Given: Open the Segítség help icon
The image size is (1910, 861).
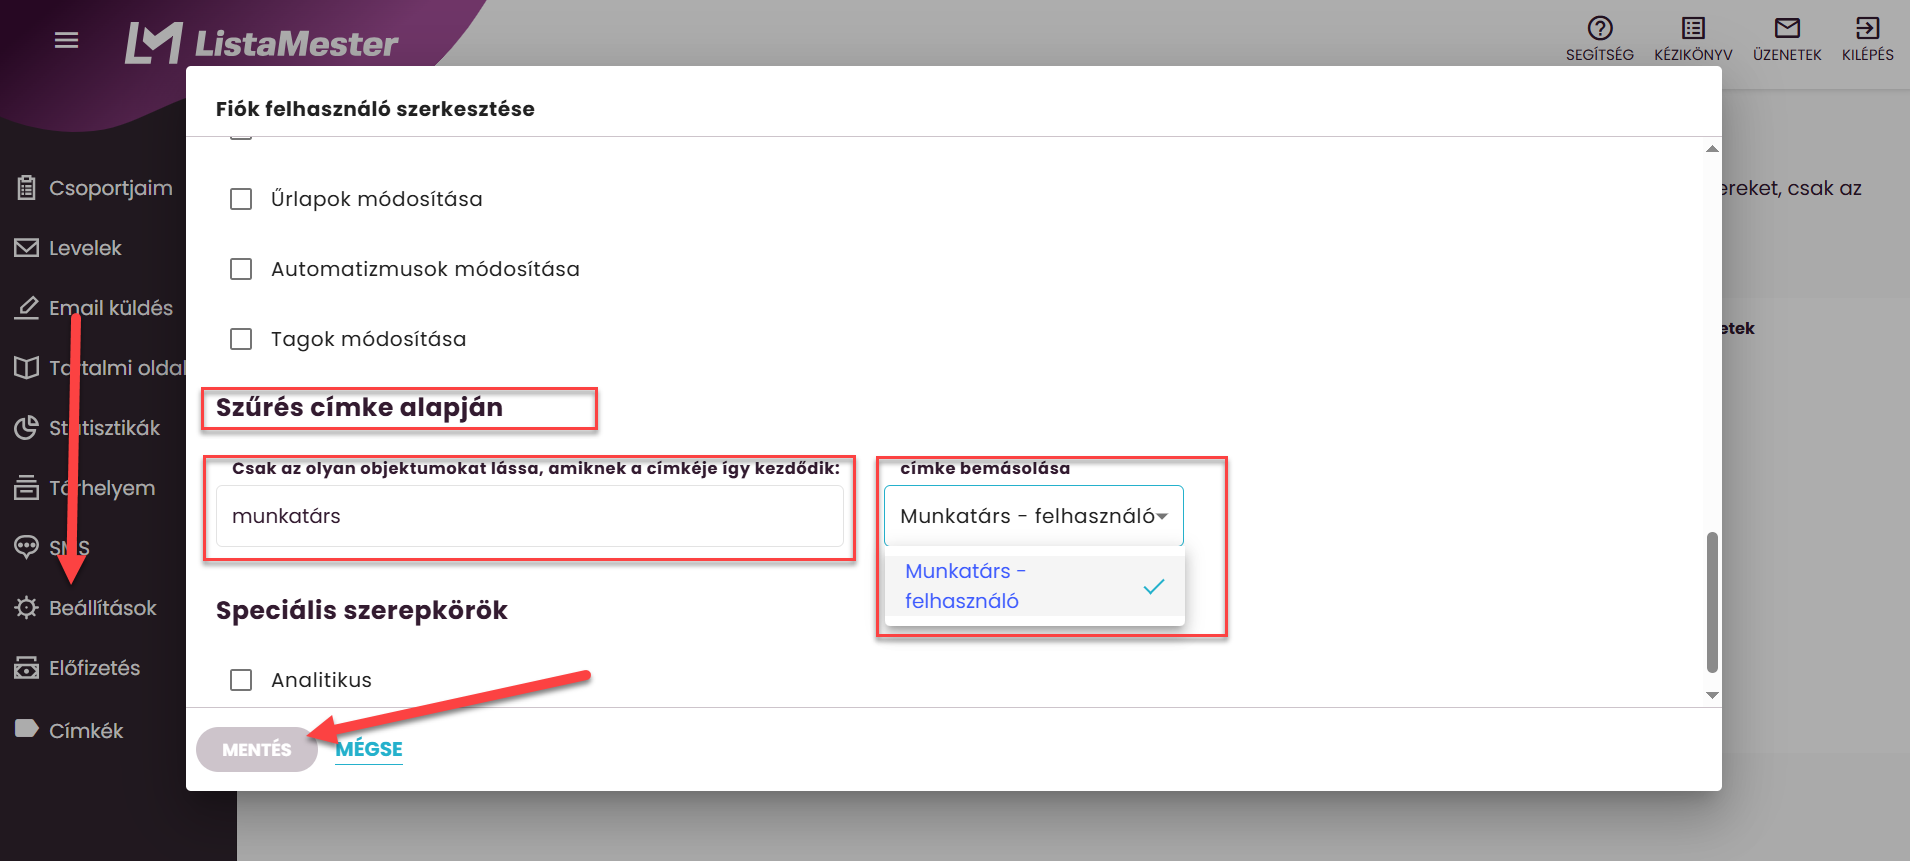Looking at the screenshot, I should (1600, 28).
